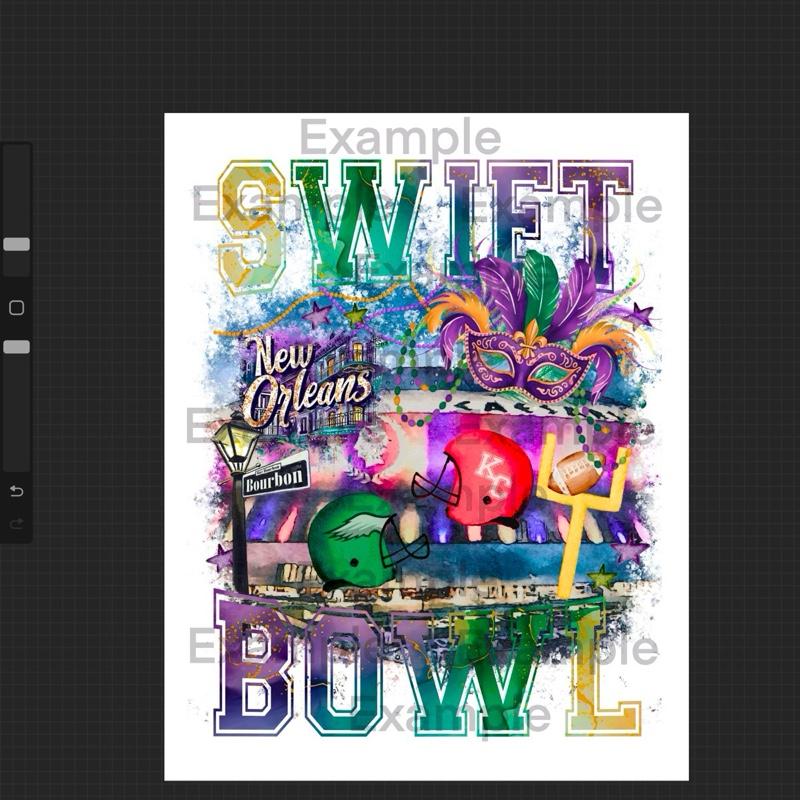
Task: Tap the redo arrow in the sidebar
Action: [x=16, y=524]
